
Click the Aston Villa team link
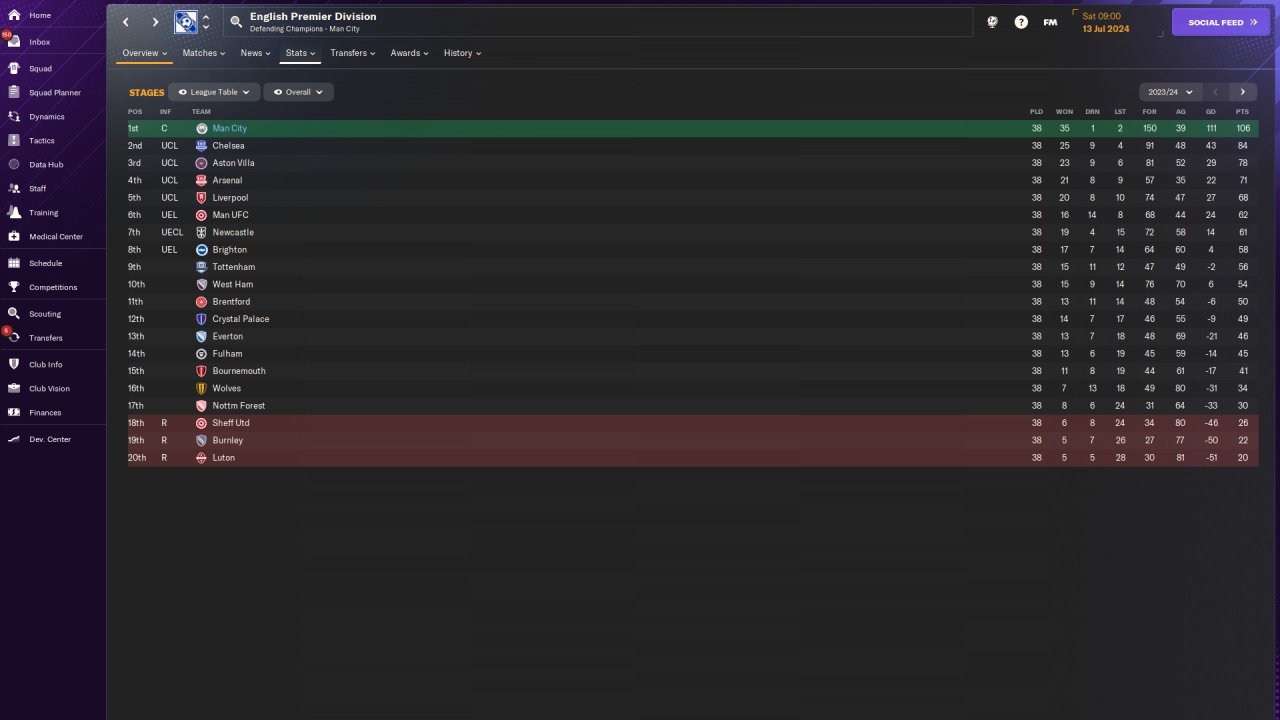click(233, 163)
